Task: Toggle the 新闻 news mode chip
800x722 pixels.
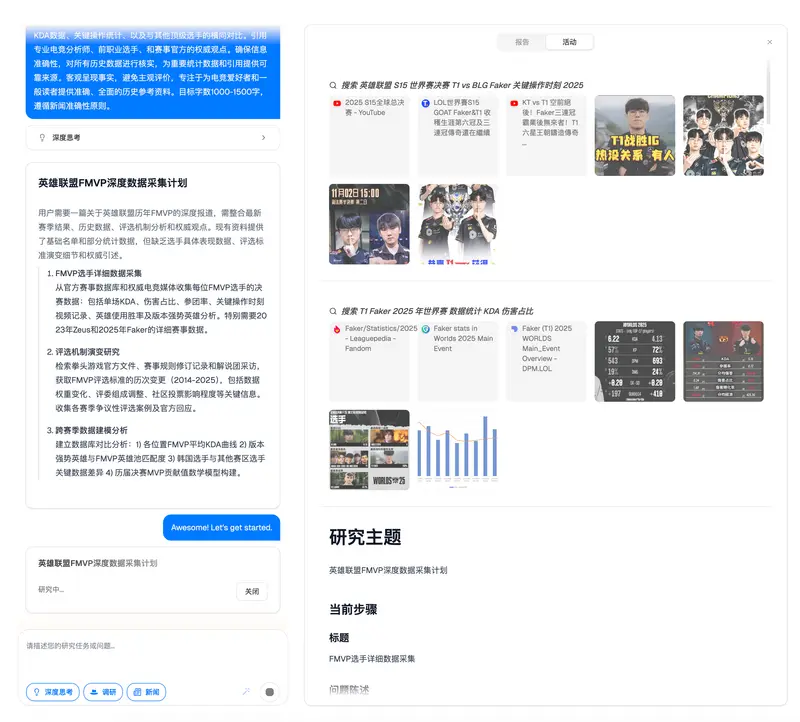Action: coord(145,692)
